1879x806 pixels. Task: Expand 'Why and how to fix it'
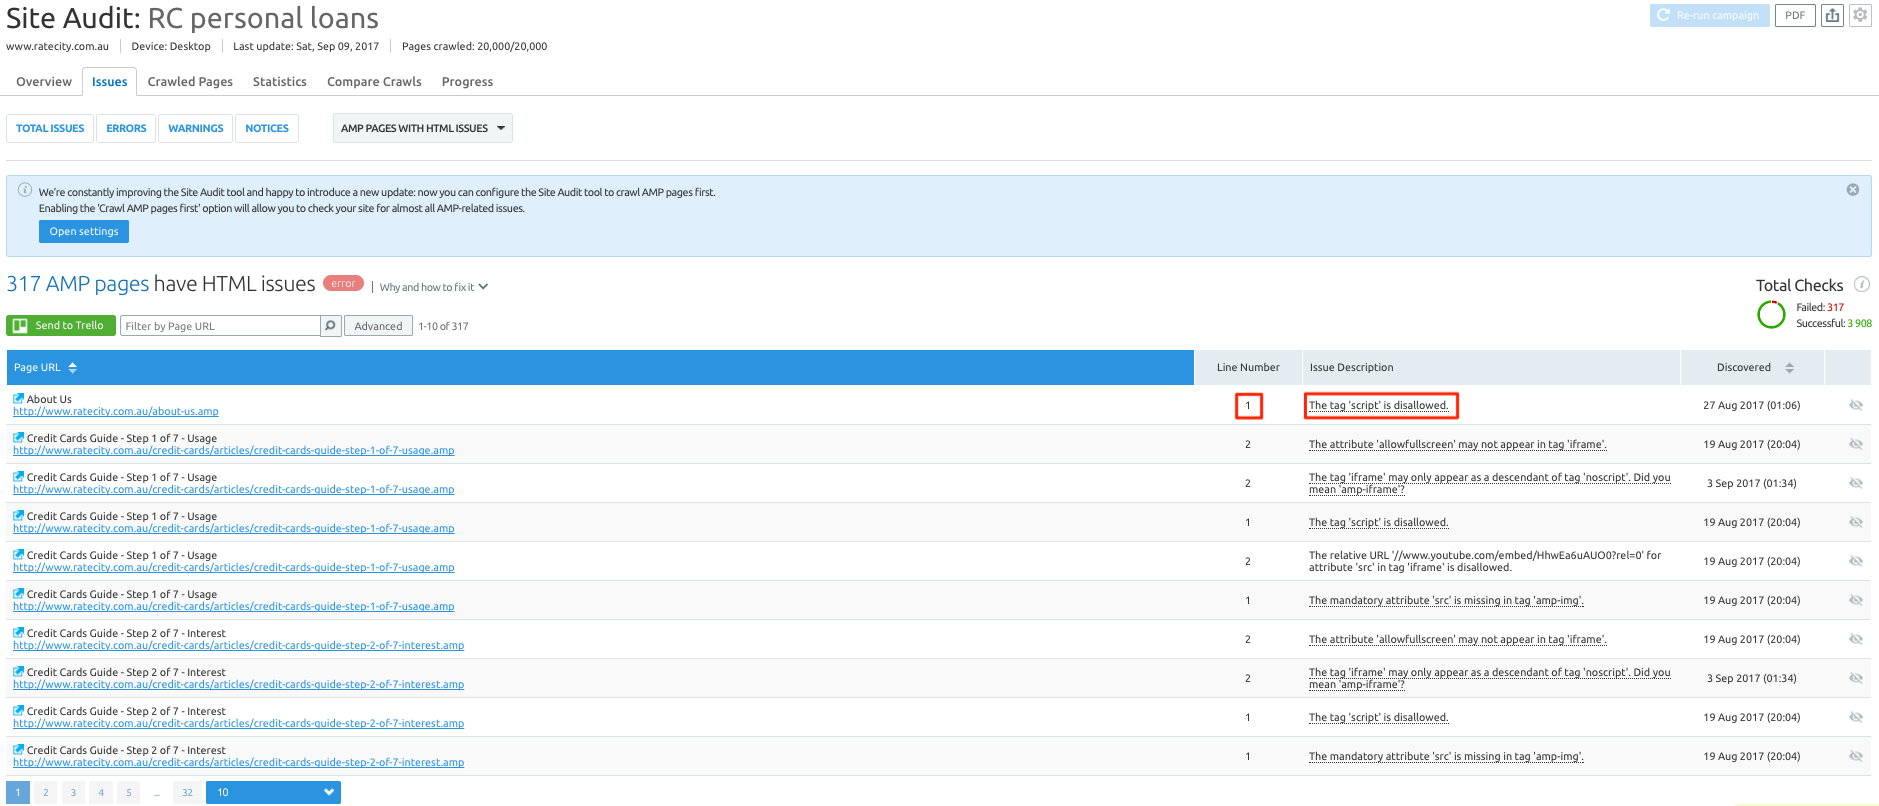click(433, 287)
